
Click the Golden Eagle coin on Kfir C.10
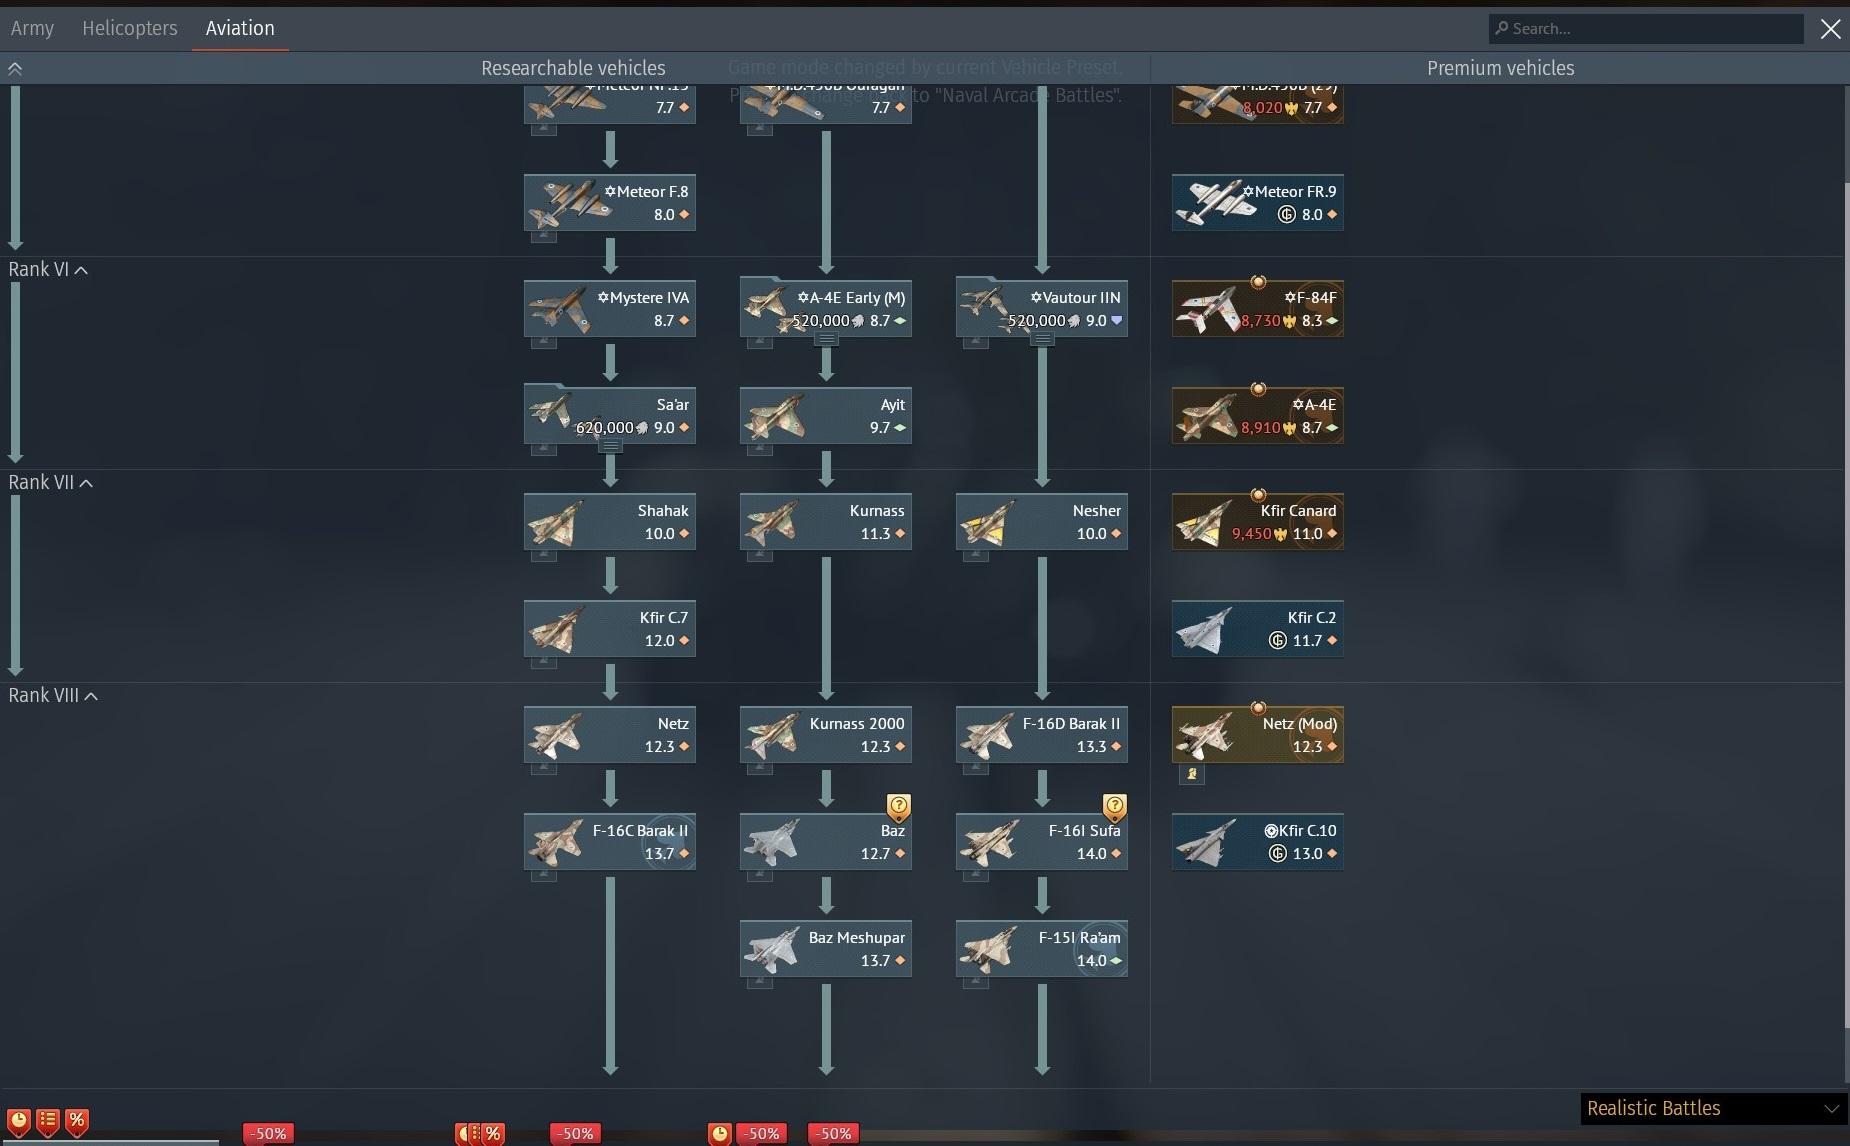pyautogui.click(x=1277, y=854)
